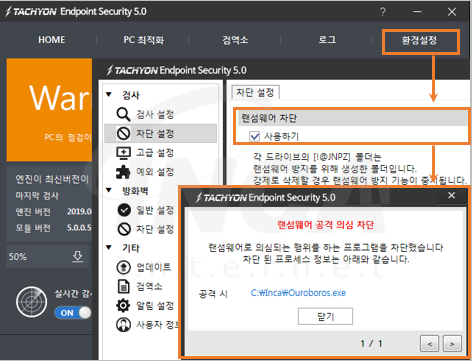Click the download icon next to 50%
Screen dimensions: 472x361
click(78, 256)
